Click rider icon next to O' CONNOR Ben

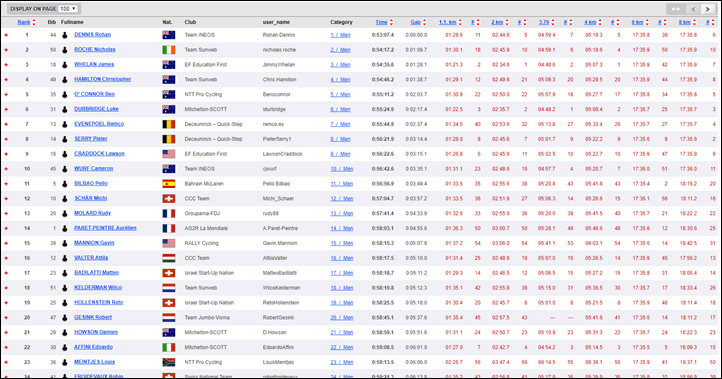tap(64, 94)
